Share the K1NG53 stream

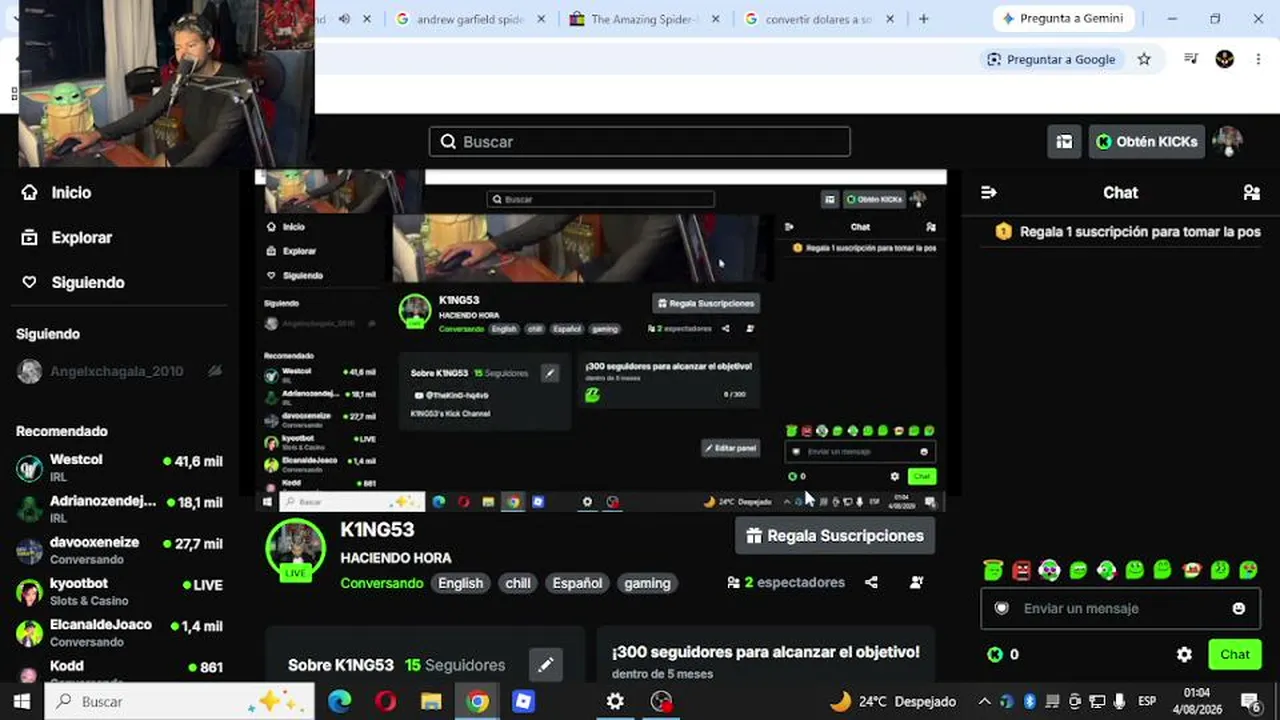coord(871,583)
